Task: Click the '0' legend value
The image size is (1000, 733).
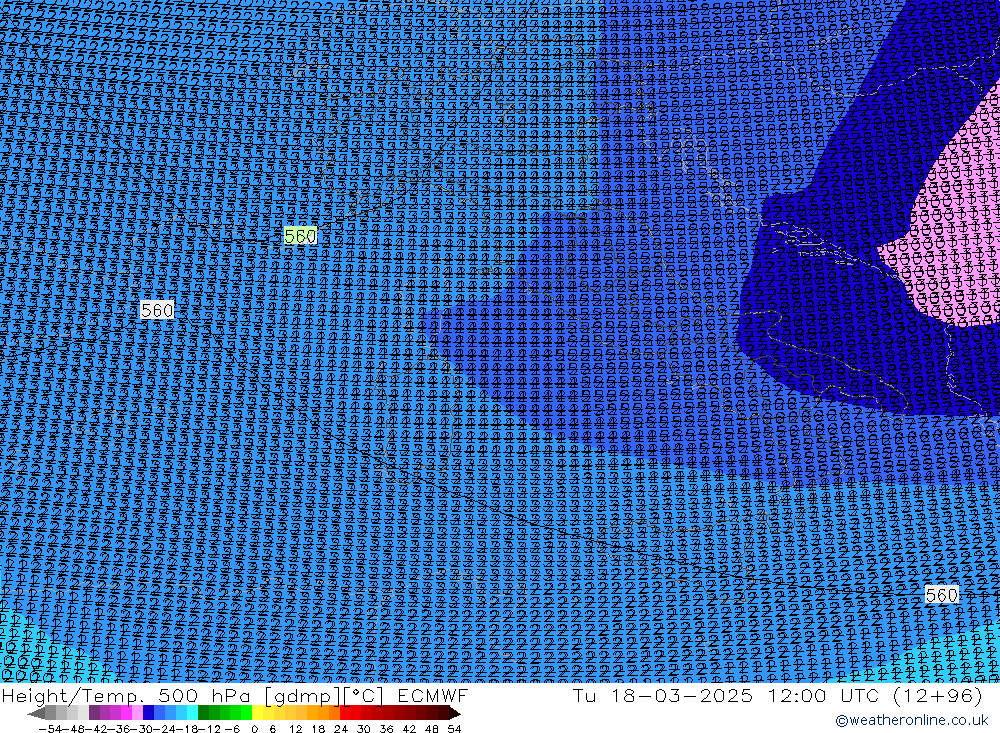Action: [x=254, y=729]
